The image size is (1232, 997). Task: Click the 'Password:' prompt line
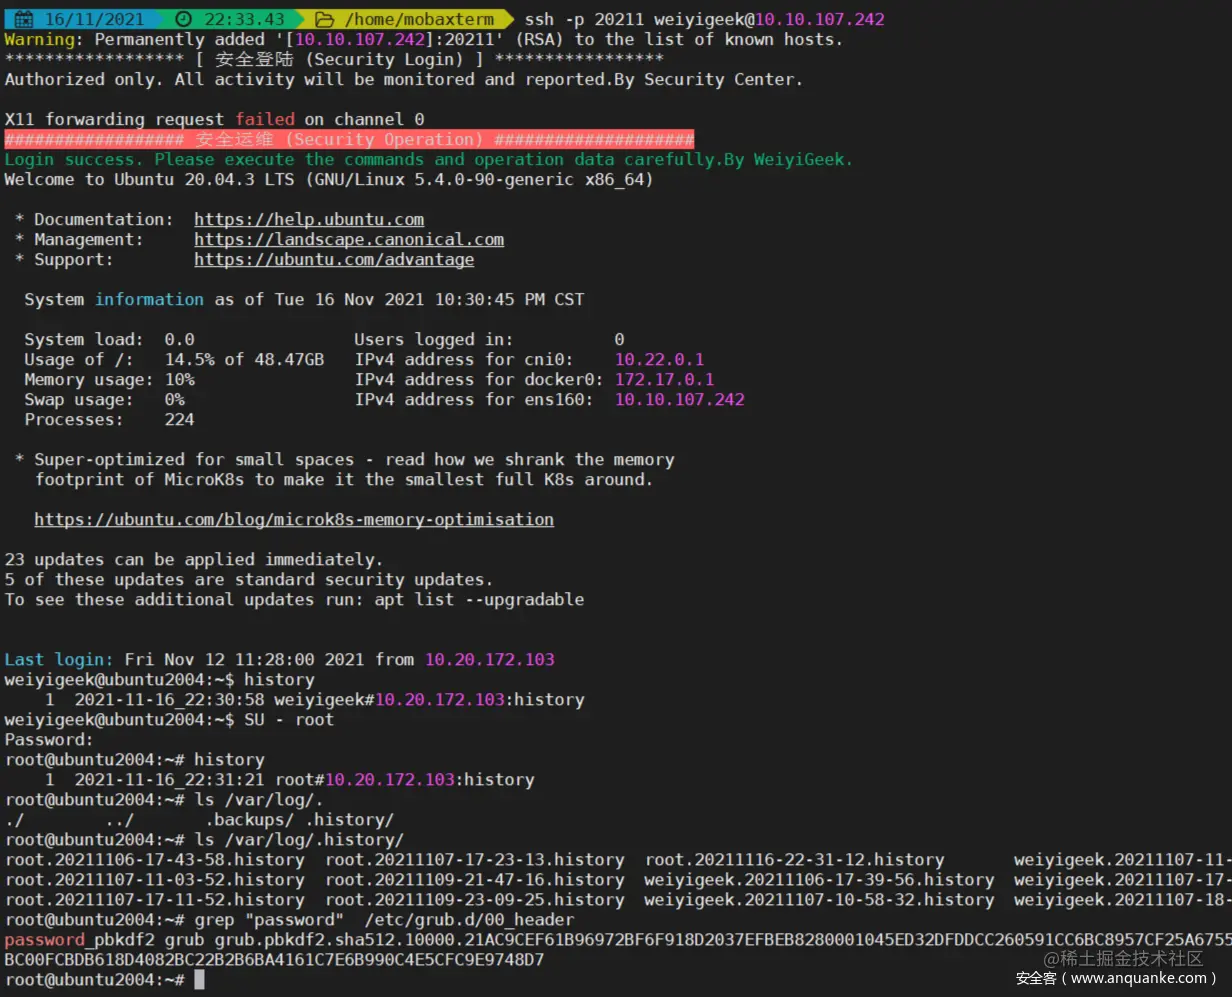click(49, 739)
